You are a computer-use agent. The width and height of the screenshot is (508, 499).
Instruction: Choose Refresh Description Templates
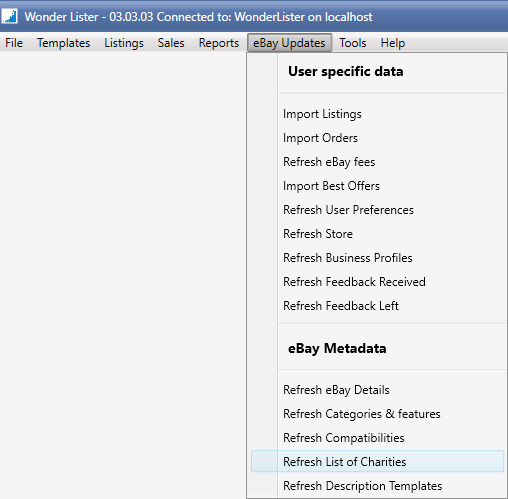point(377,486)
